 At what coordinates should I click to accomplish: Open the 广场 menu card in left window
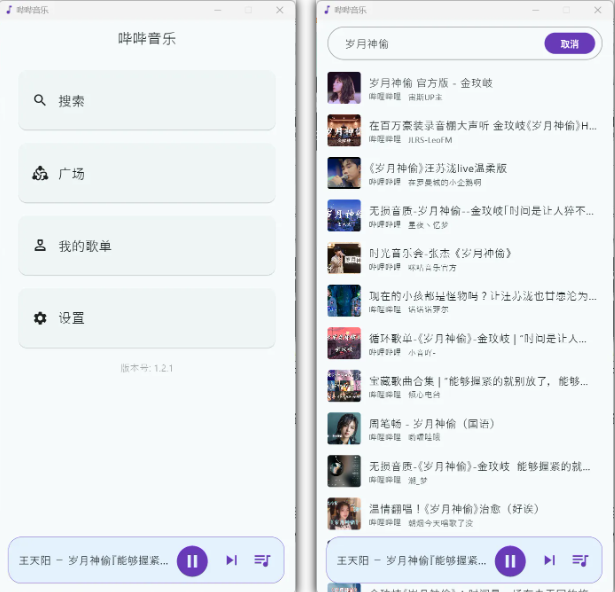147,173
